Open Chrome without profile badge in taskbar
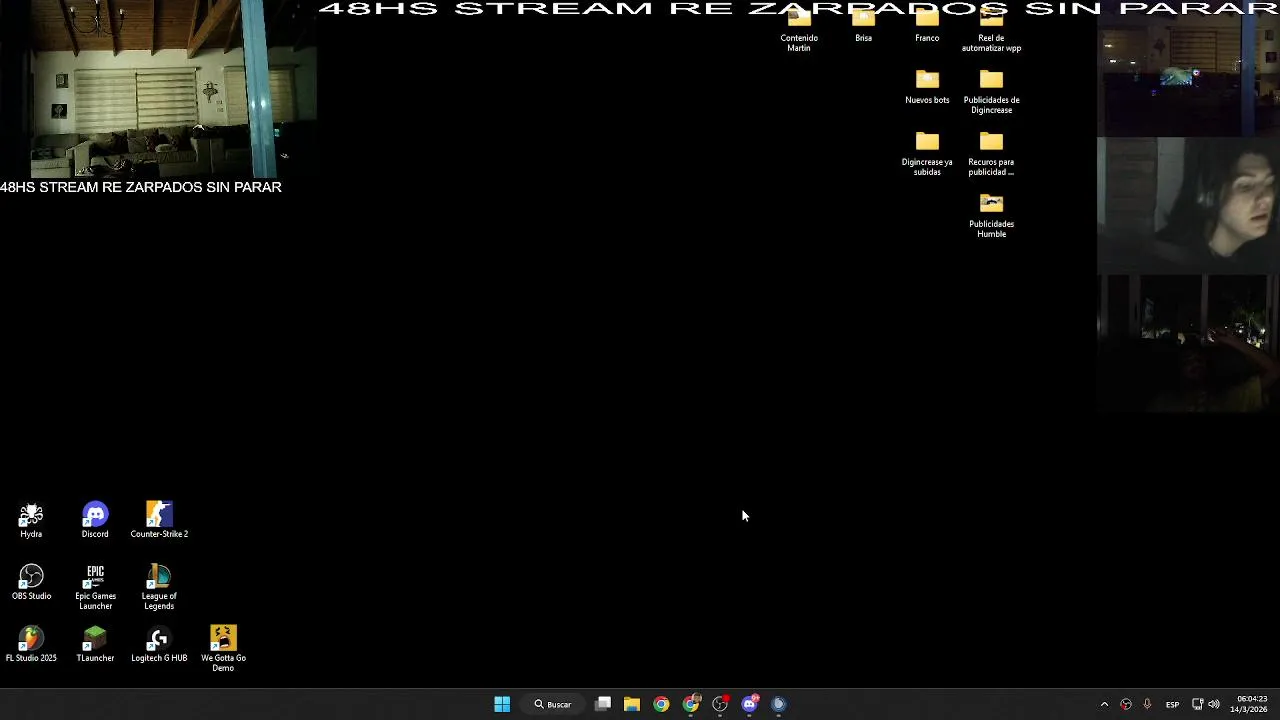This screenshot has height=720, width=1280. [x=661, y=704]
